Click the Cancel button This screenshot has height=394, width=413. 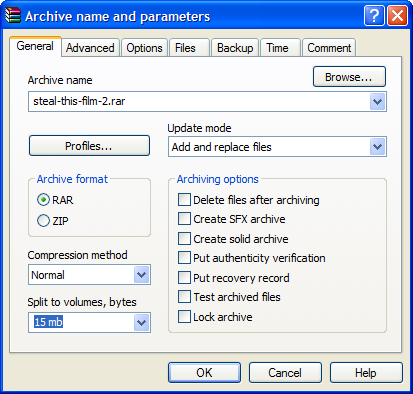click(285, 373)
